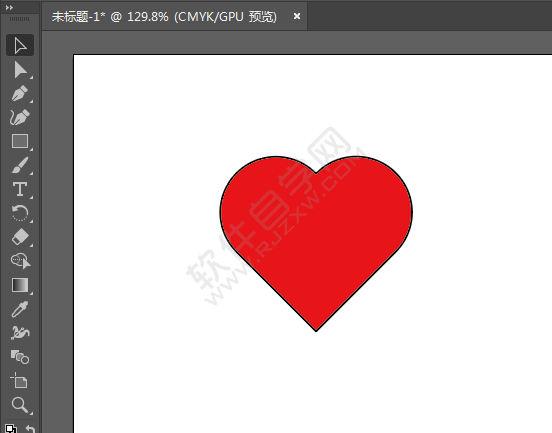Select the Gradient tool
The width and height of the screenshot is (552, 433).
[x=20, y=285]
